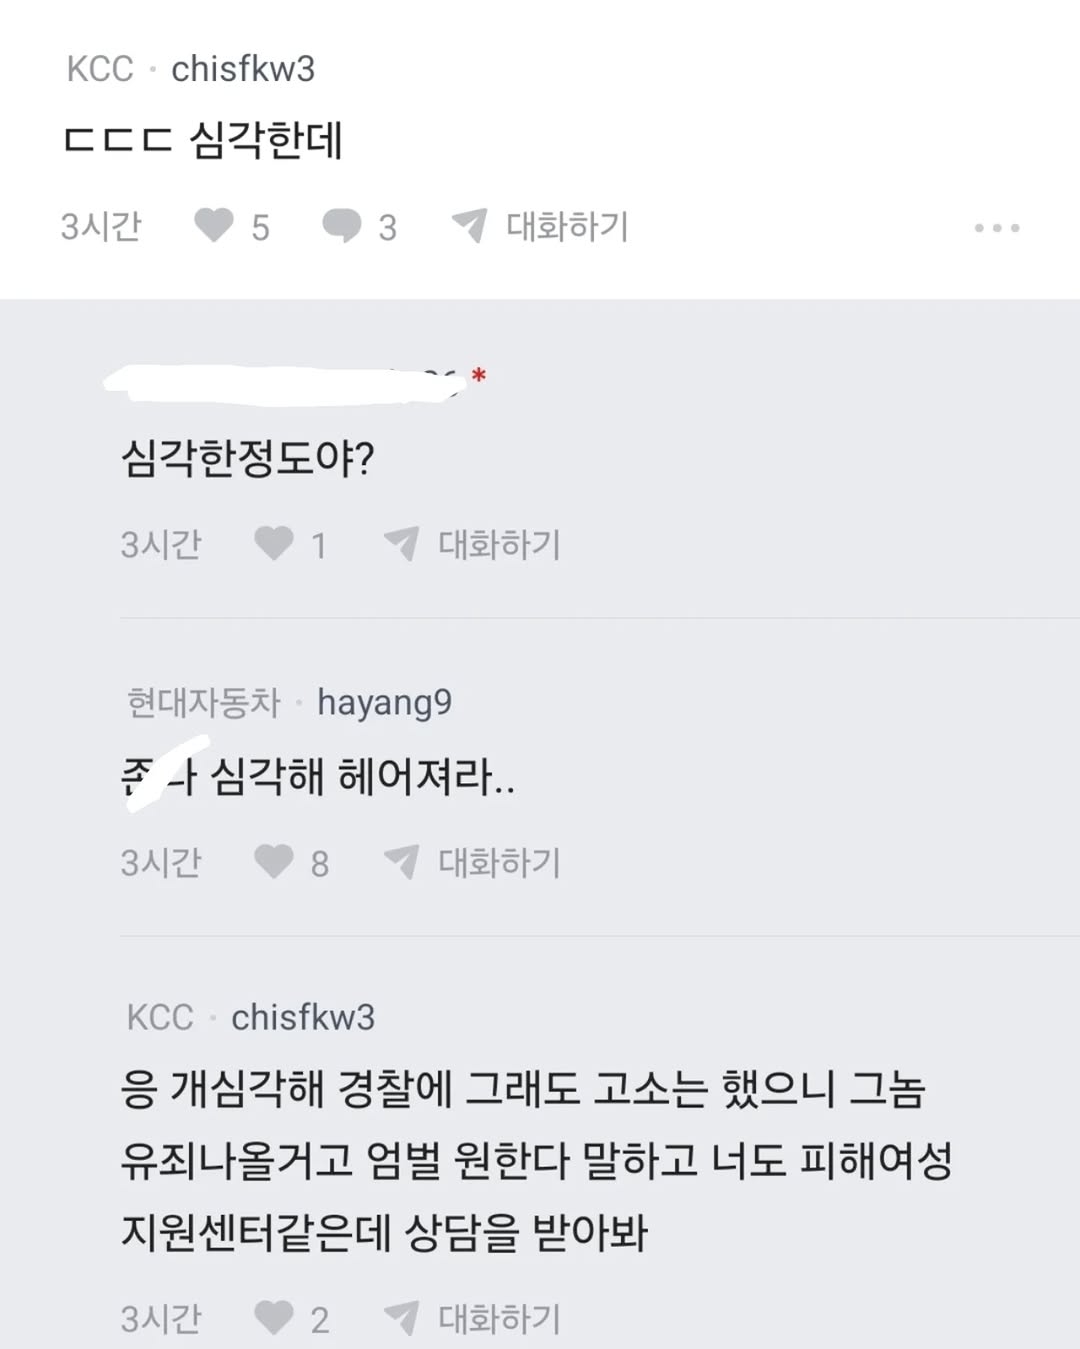Click '대화하기' under hayang9's reply
The image size is (1080, 1349).
(499, 862)
